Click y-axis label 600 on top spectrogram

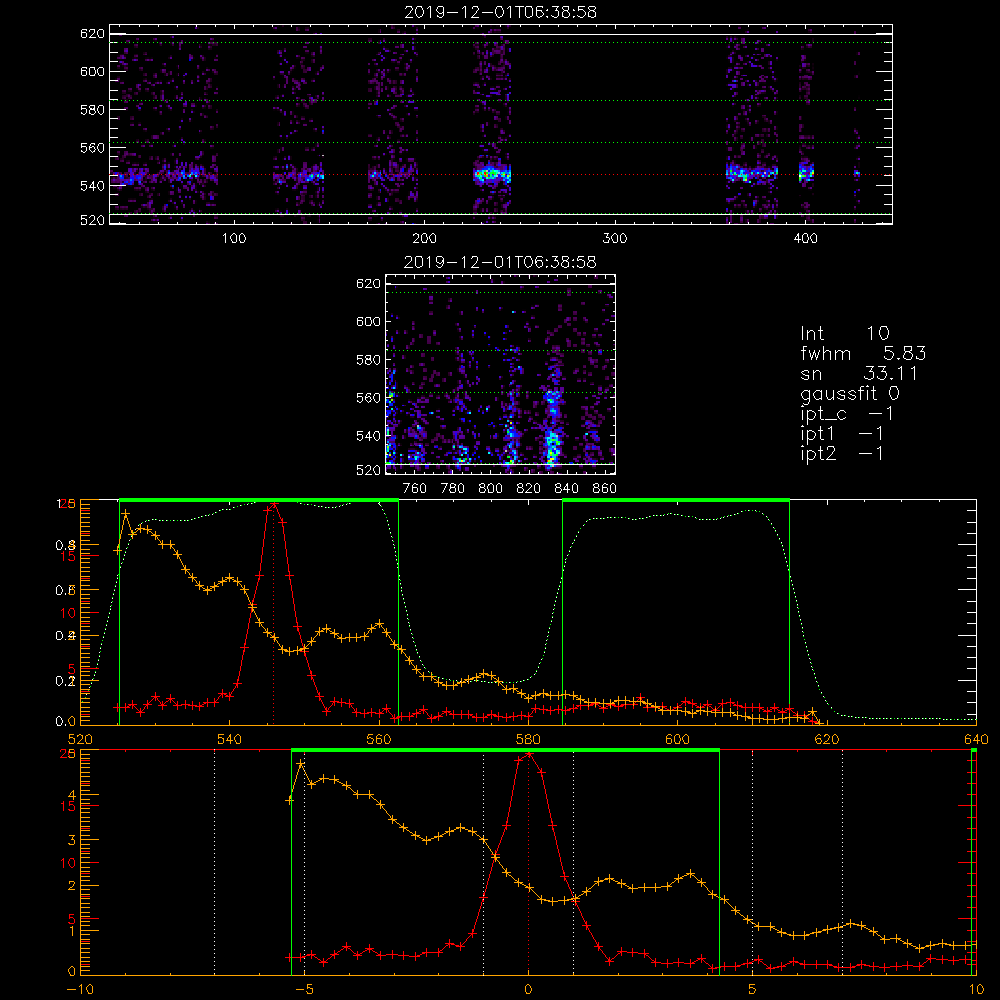92,71
